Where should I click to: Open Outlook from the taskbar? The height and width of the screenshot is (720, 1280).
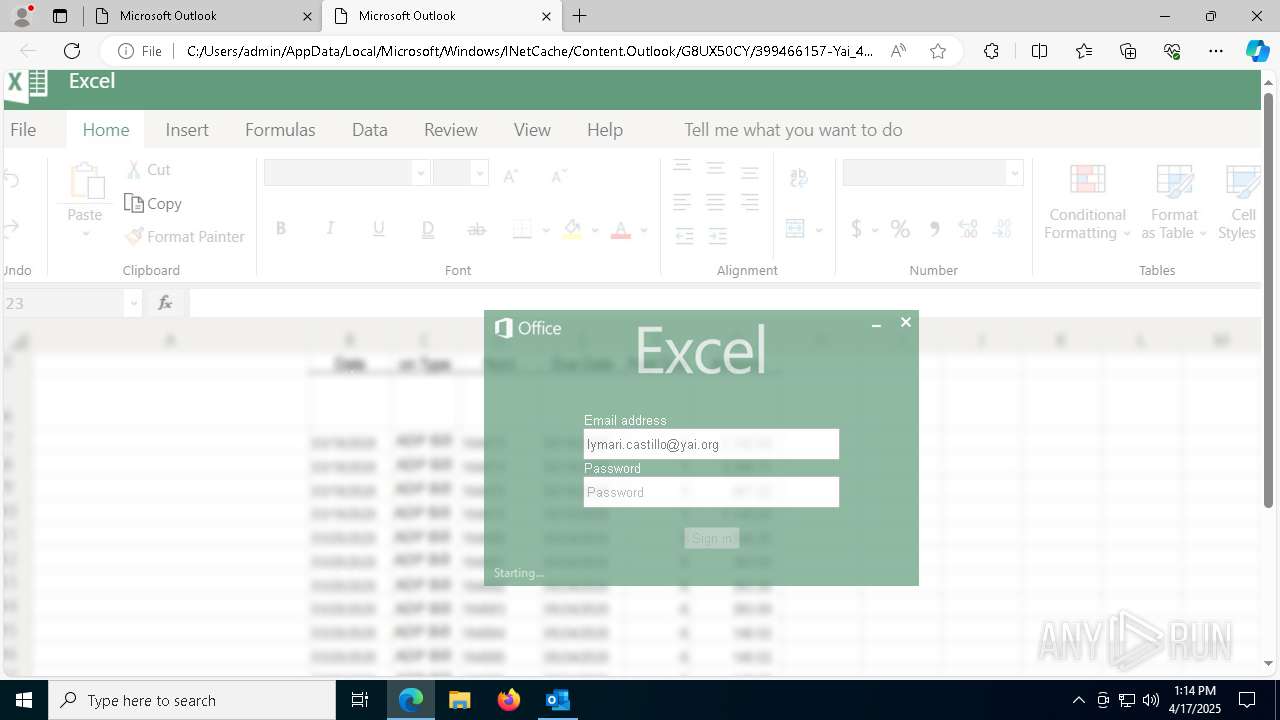(558, 700)
